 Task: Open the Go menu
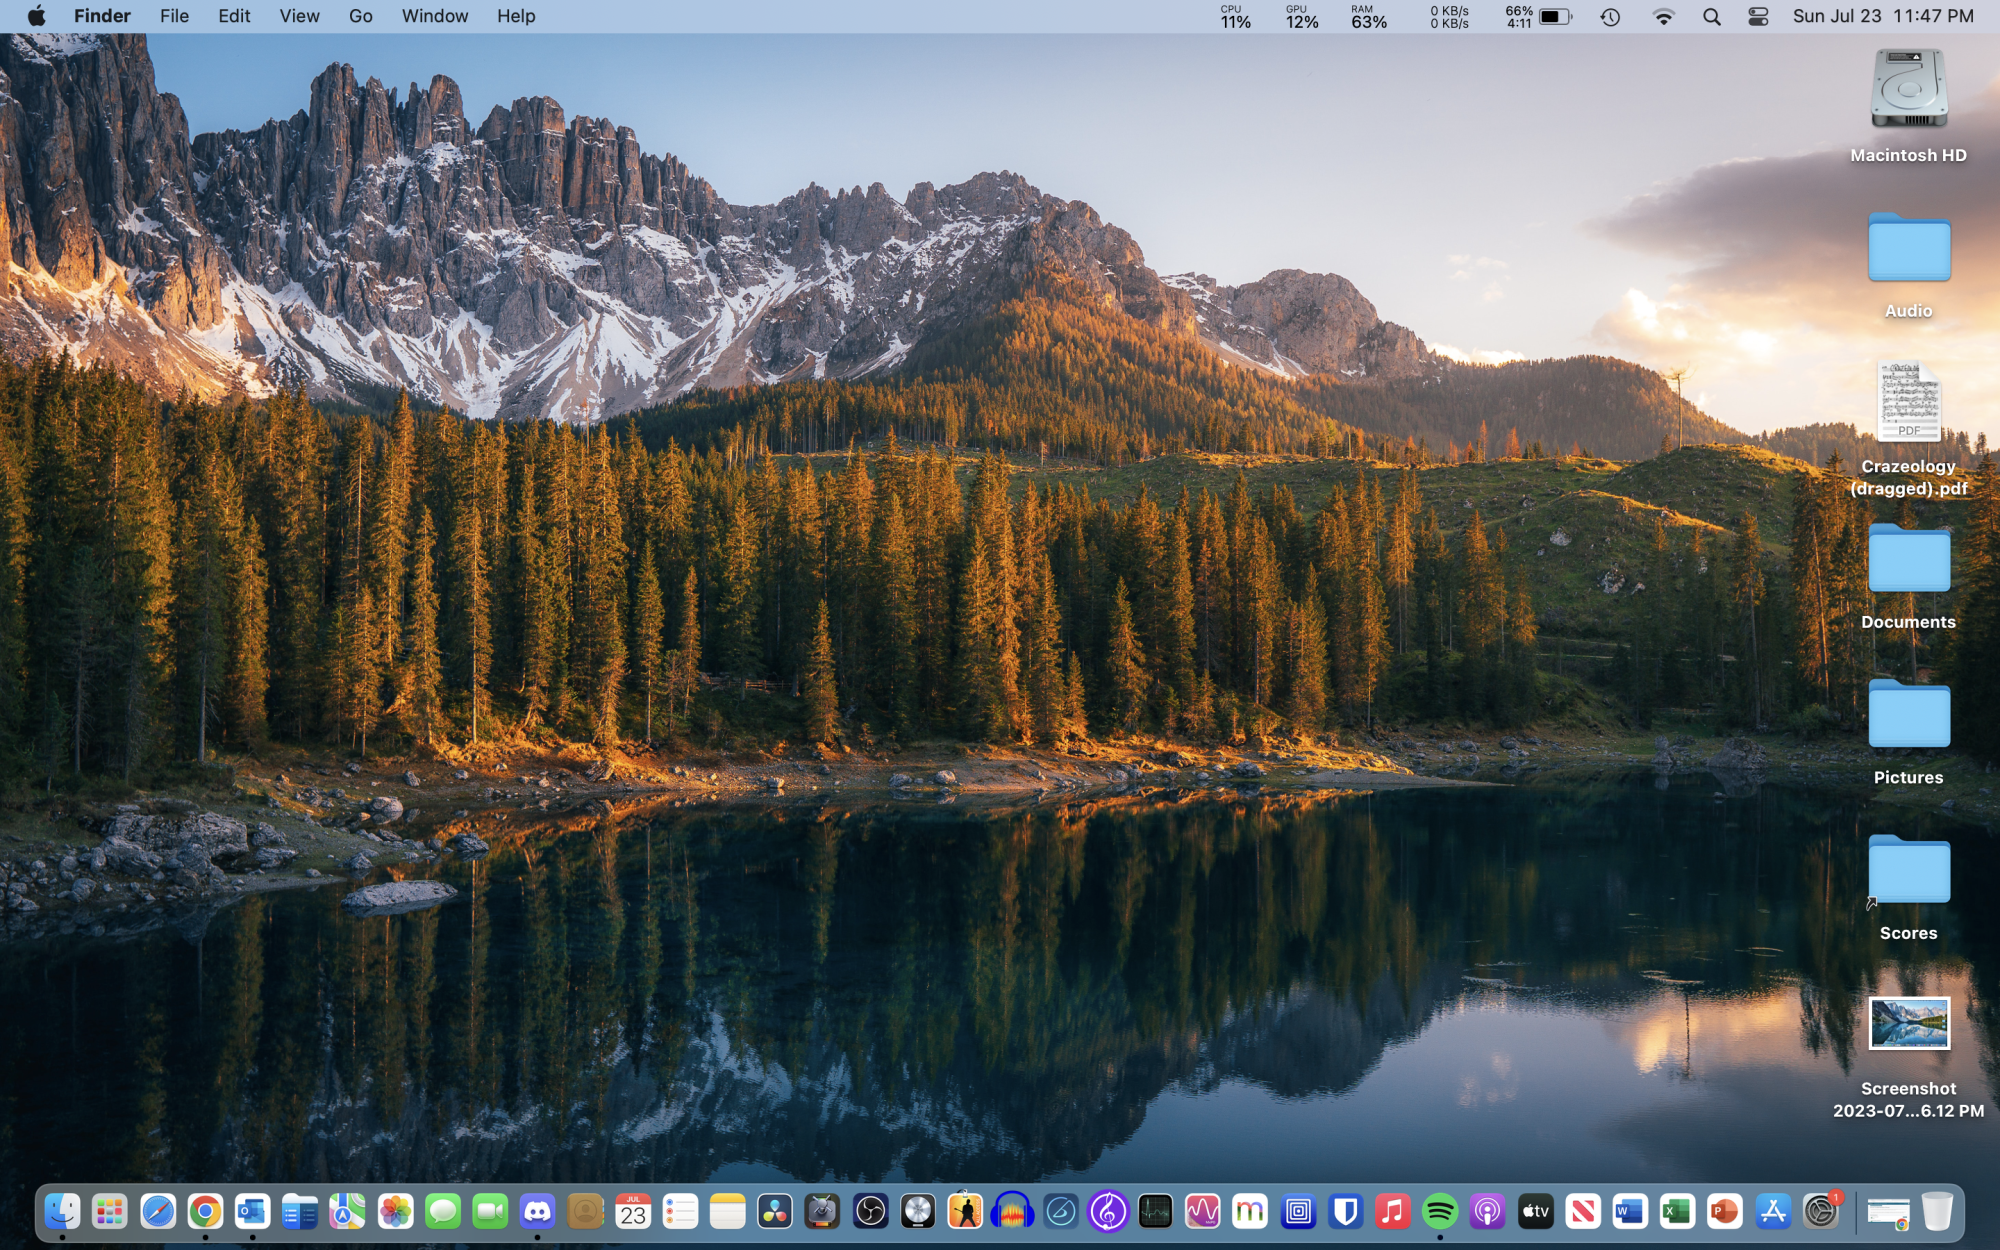(x=360, y=16)
